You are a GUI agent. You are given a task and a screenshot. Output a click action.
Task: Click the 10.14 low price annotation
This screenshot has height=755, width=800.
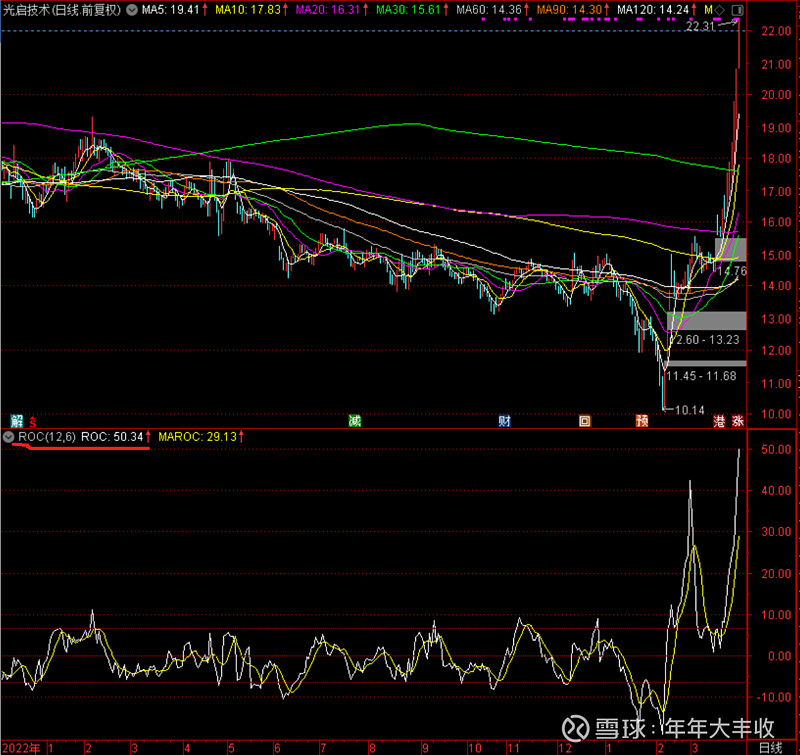[689, 410]
